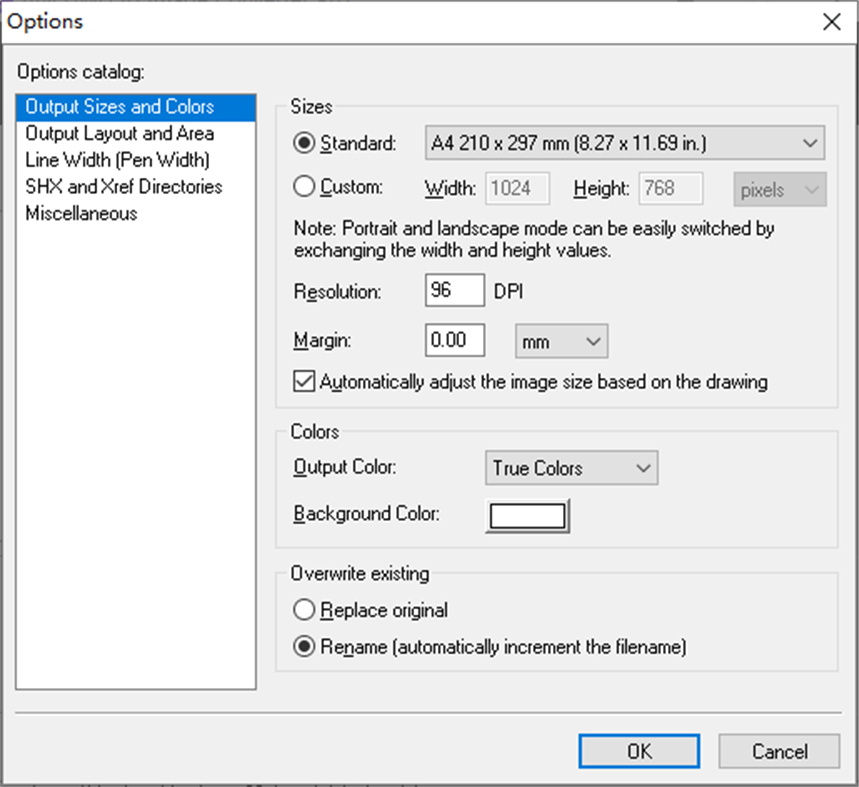Click the Margin value input field
The width and height of the screenshot is (859, 787).
click(x=455, y=340)
